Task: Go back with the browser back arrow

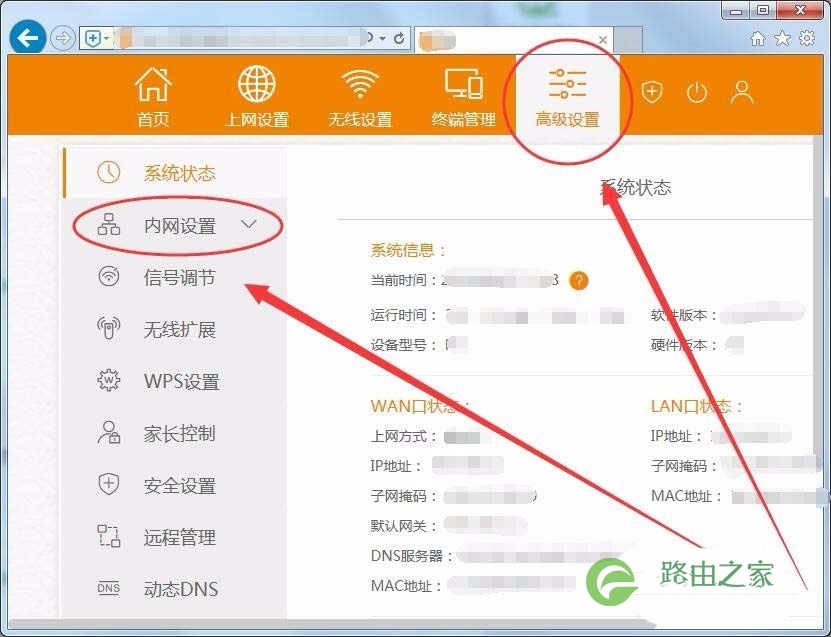Action: click(28, 37)
